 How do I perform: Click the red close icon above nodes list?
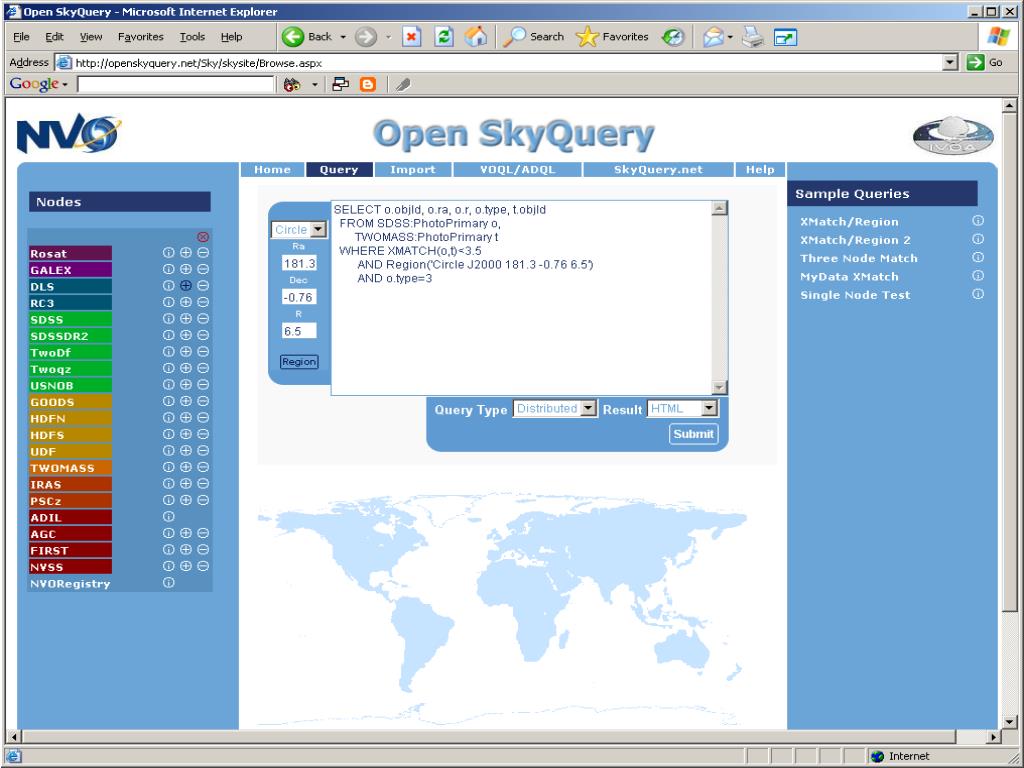point(202,236)
